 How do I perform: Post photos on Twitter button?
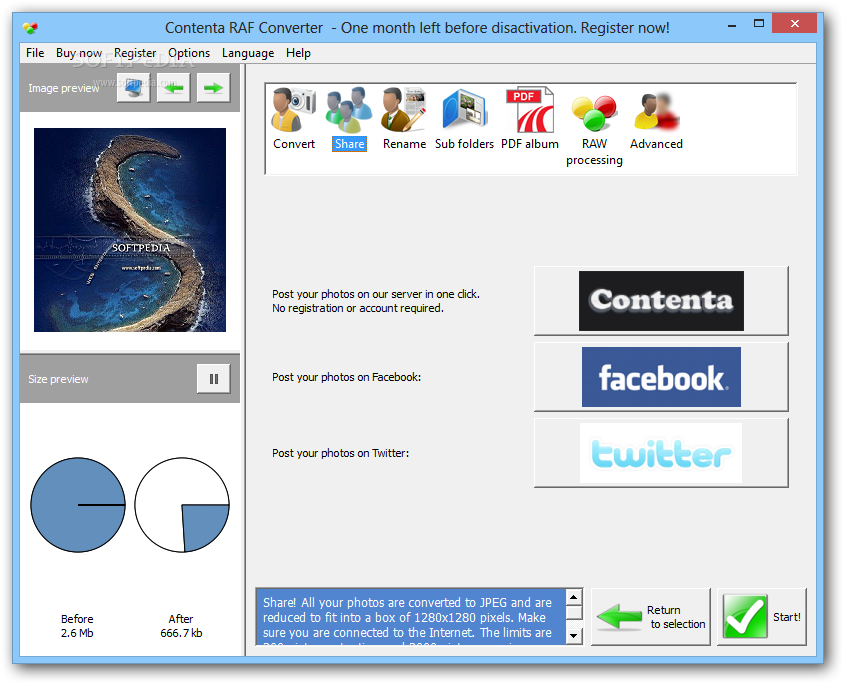click(x=661, y=453)
